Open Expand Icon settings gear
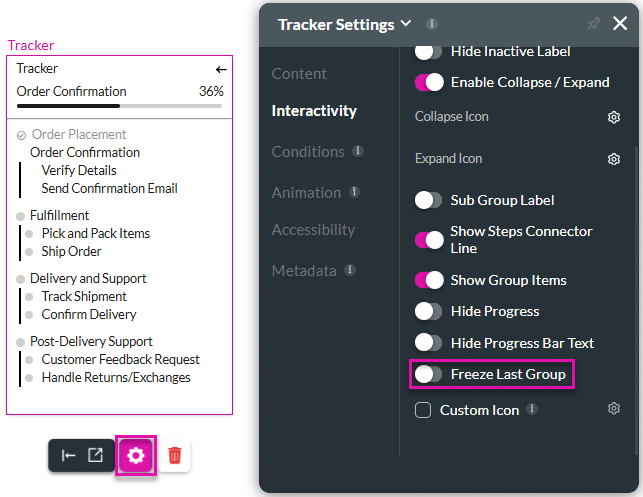Screen dimensions: 643x497 [x=614, y=159]
